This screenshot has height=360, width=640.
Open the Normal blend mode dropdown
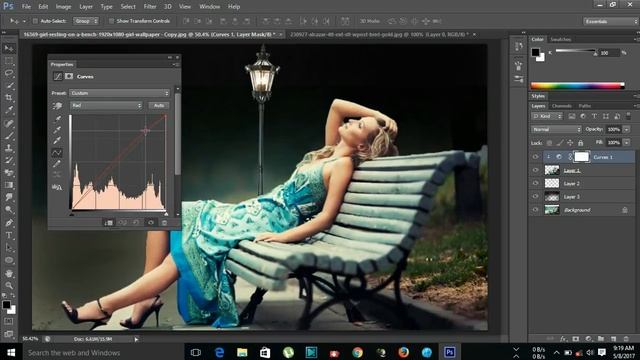click(x=556, y=129)
